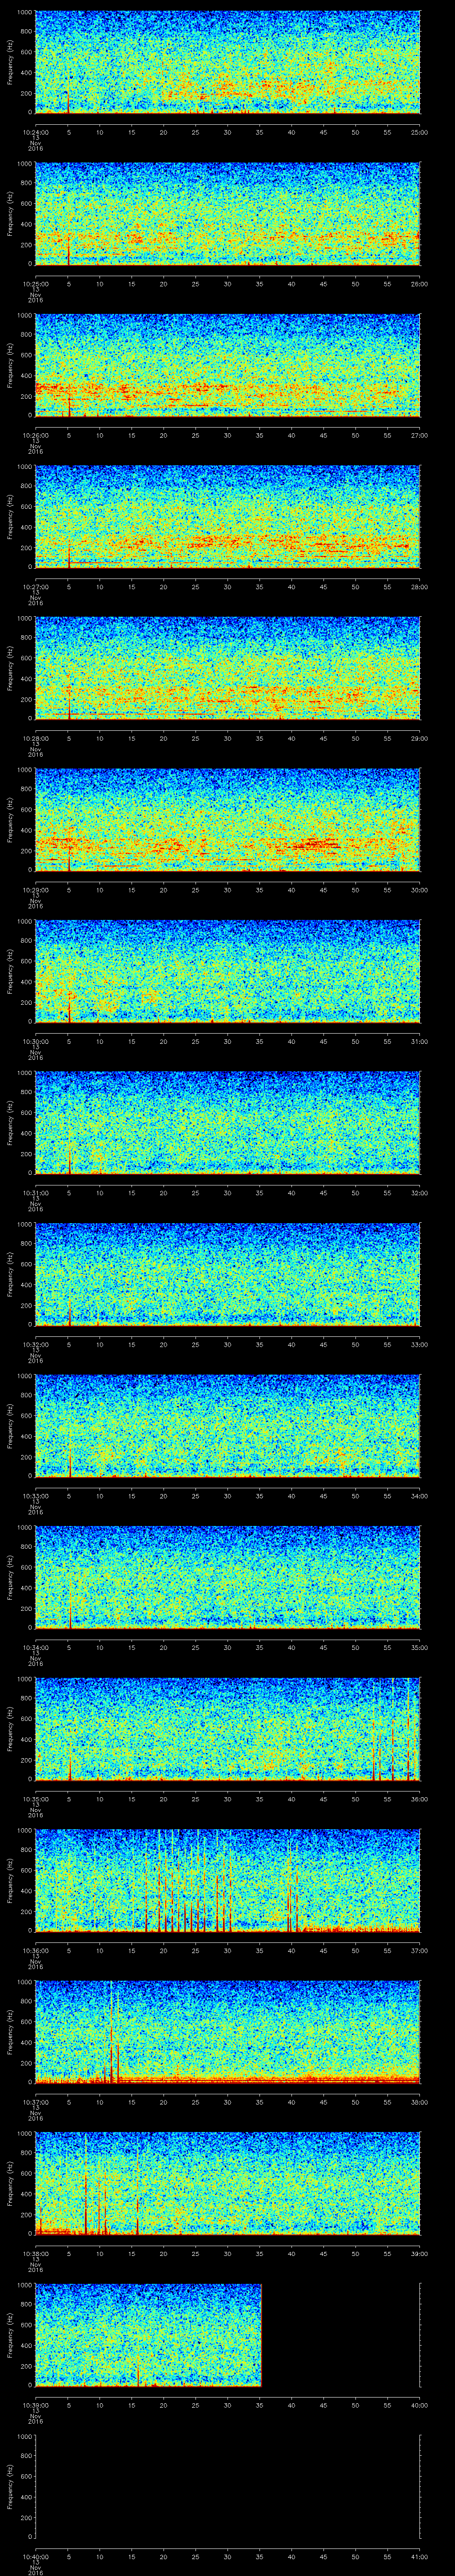This screenshot has height=2576, width=455.
Task: Select the '10:38:00' start time label
Action: 35,2254
